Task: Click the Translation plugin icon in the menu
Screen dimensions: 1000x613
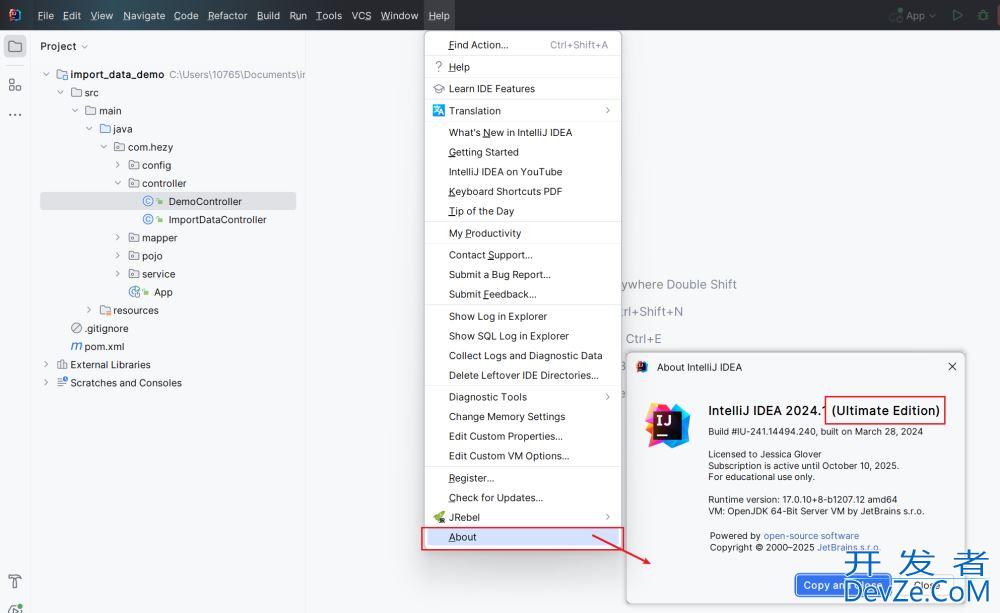Action: 439,110
